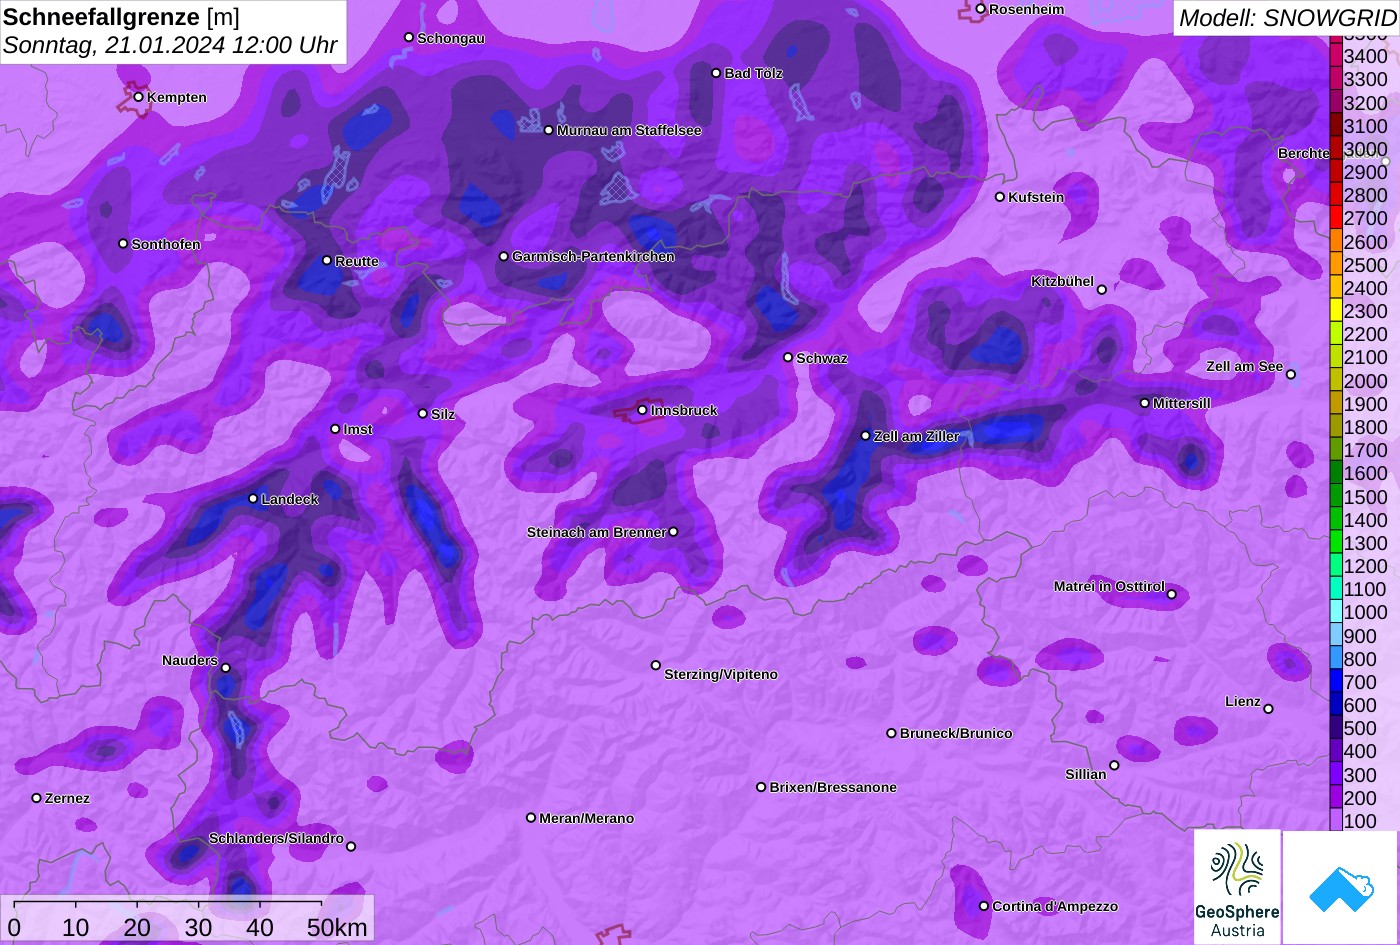The image size is (1400, 945).
Task: Click the 500 legend value
Action: coord(1360,728)
